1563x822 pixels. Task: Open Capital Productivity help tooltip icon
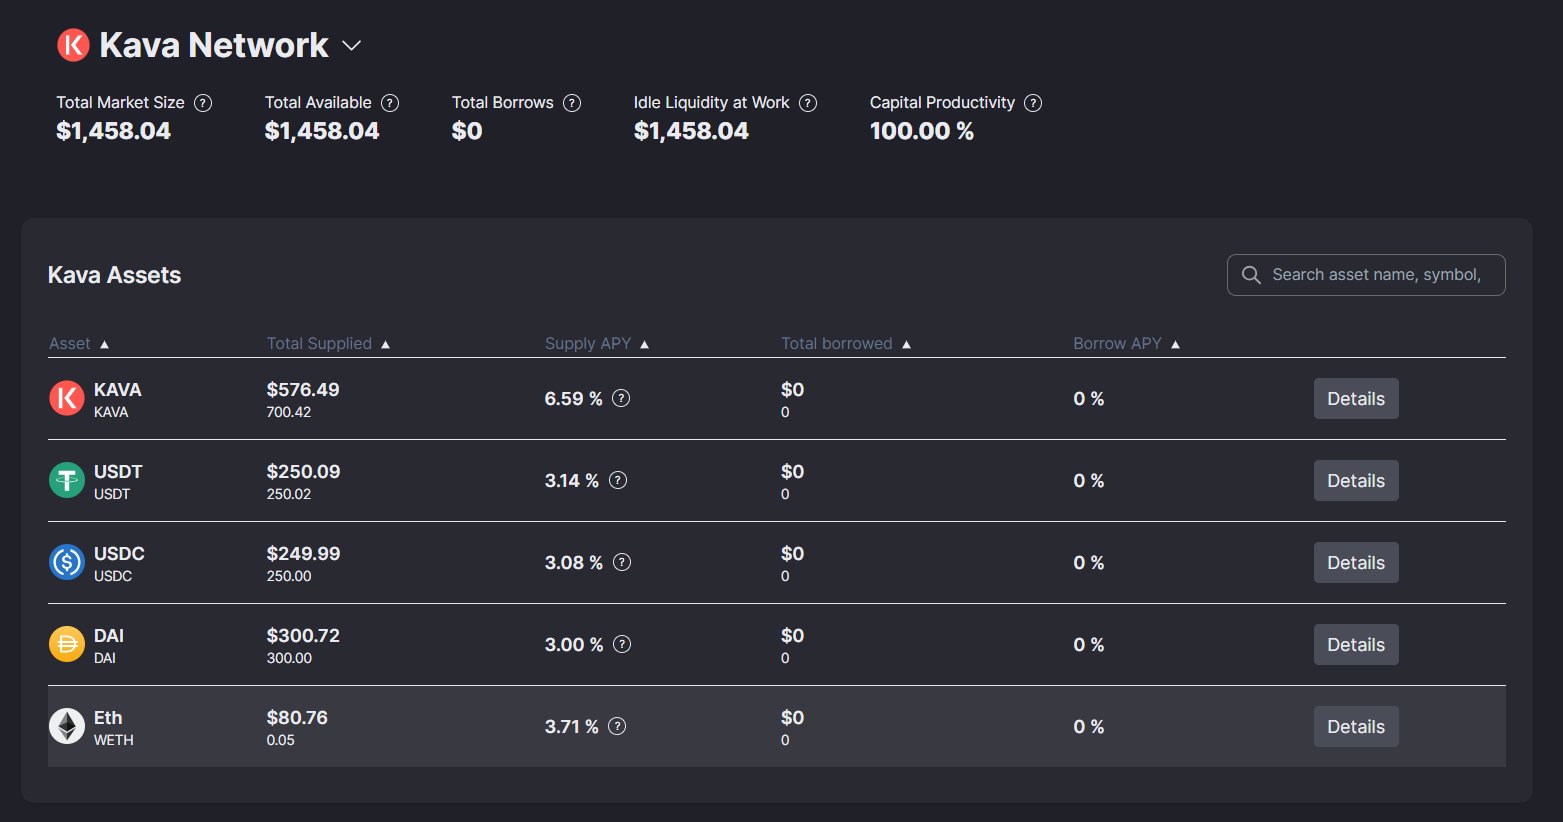[1033, 103]
